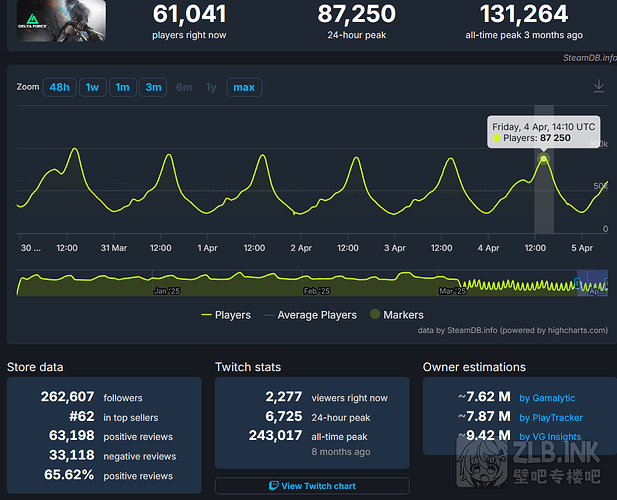
Task: Click the 2 Apr x-axis label
Action: pyautogui.click(x=301, y=248)
